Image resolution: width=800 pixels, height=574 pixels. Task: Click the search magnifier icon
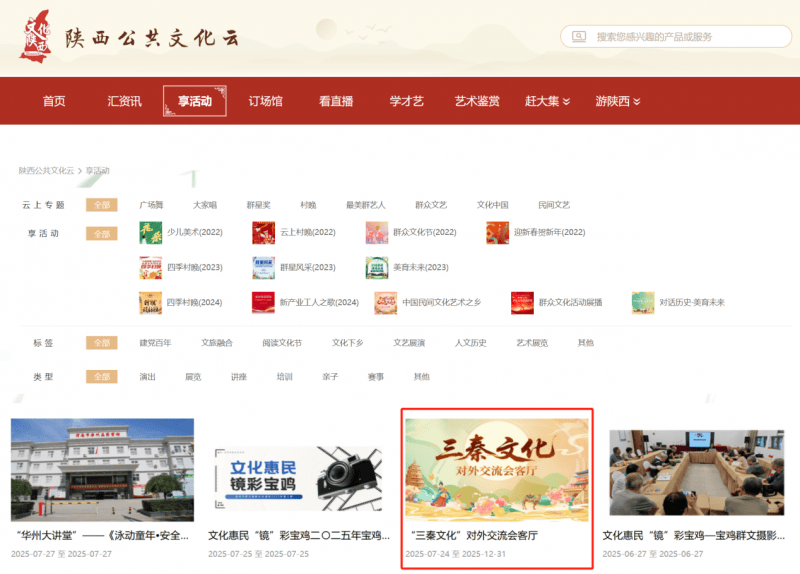(x=578, y=37)
